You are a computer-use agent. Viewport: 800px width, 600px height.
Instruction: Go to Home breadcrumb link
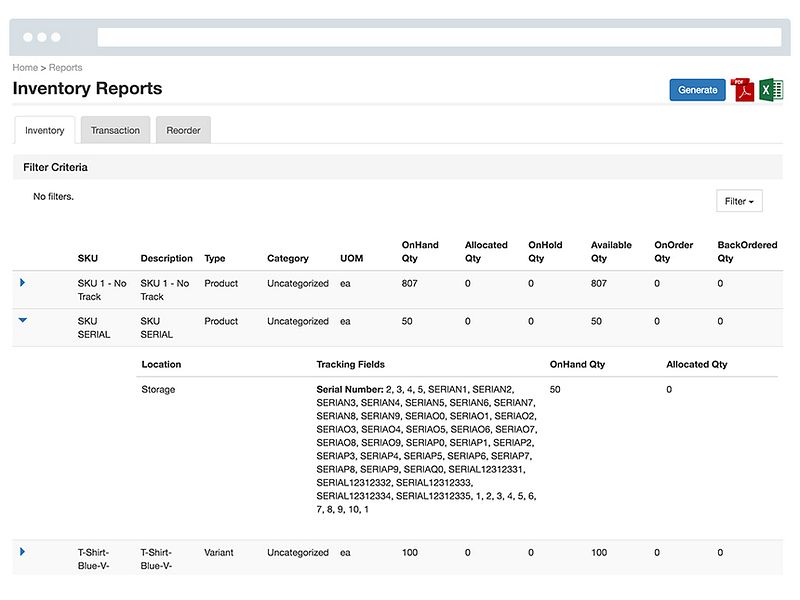tap(25, 67)
